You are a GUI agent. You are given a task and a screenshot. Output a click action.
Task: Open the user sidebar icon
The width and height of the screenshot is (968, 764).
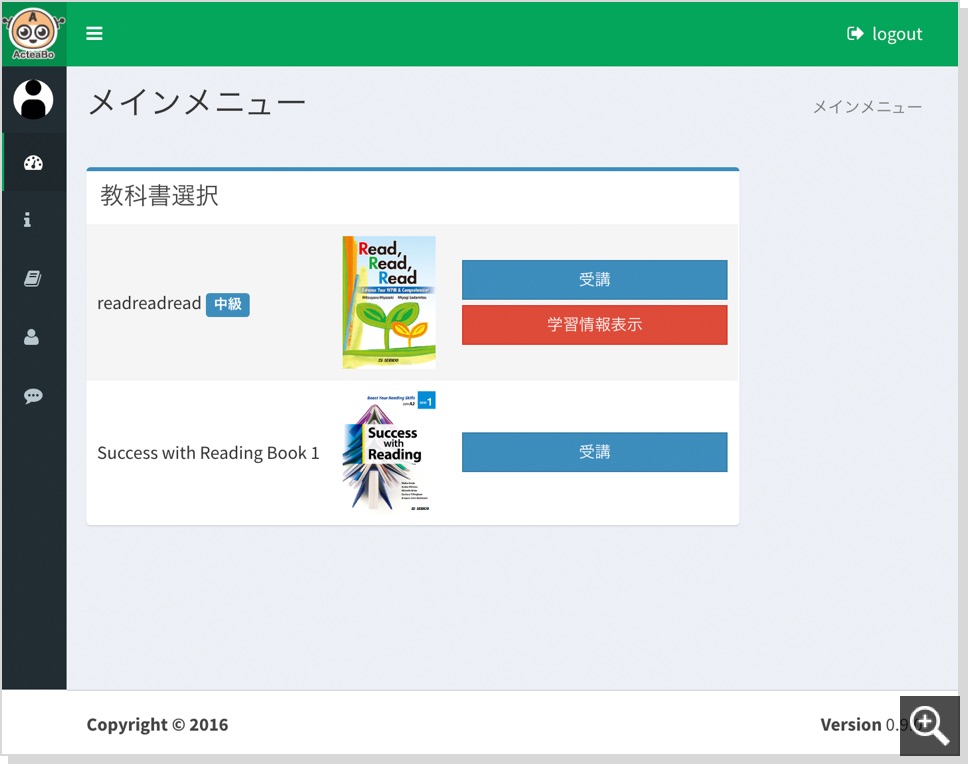(31, 337)
